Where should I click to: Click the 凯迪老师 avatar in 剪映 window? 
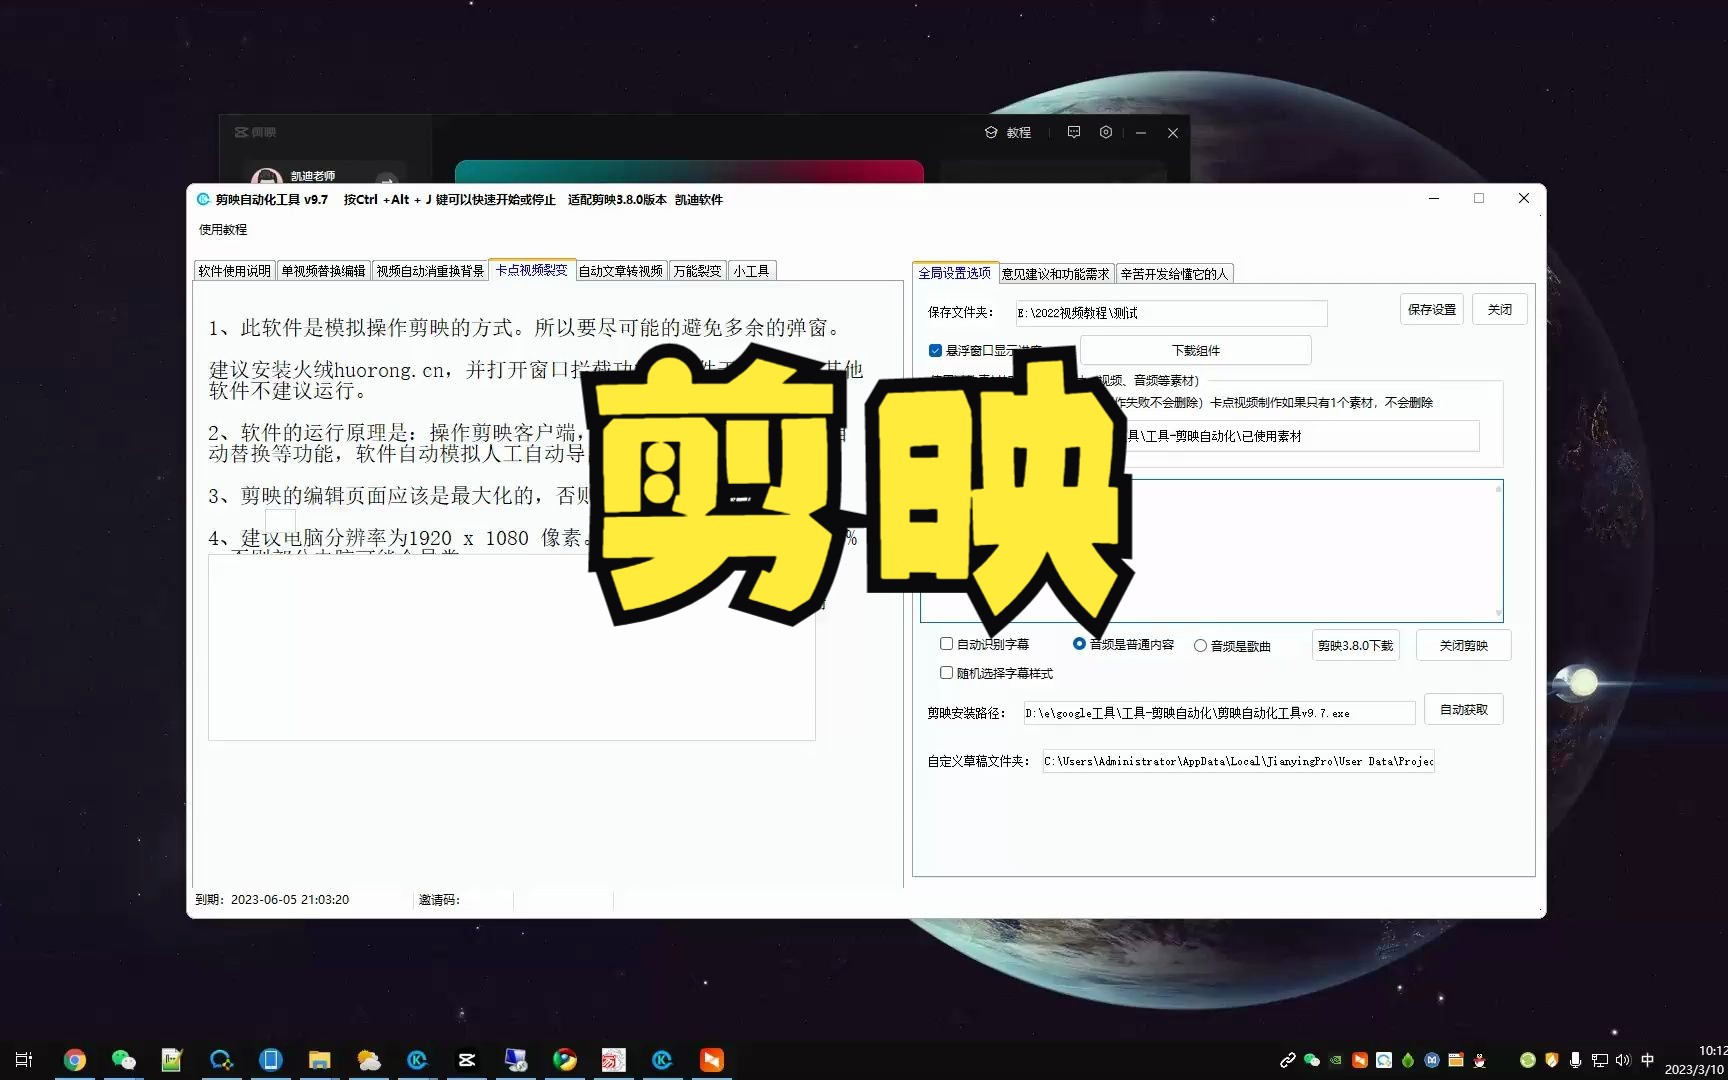point(266,178)
